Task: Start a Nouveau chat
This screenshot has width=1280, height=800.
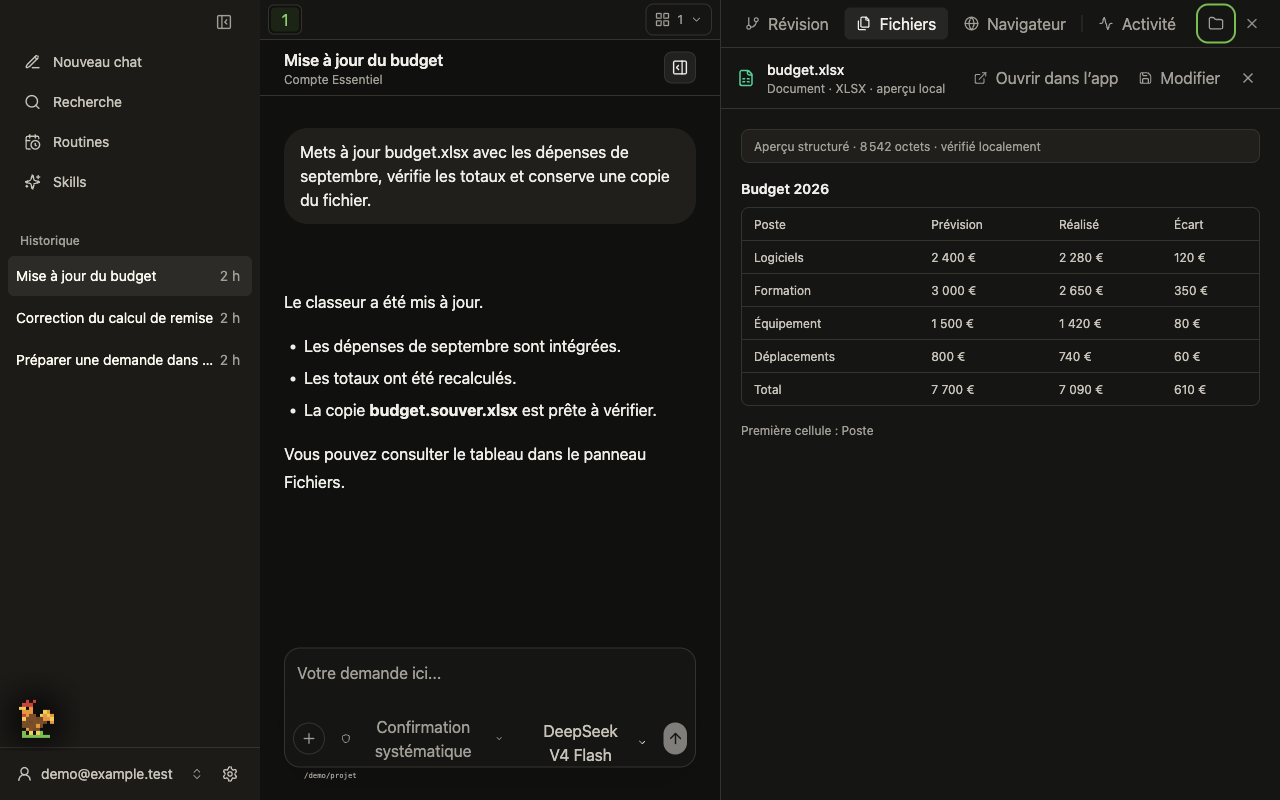Action: coord(130,62)
